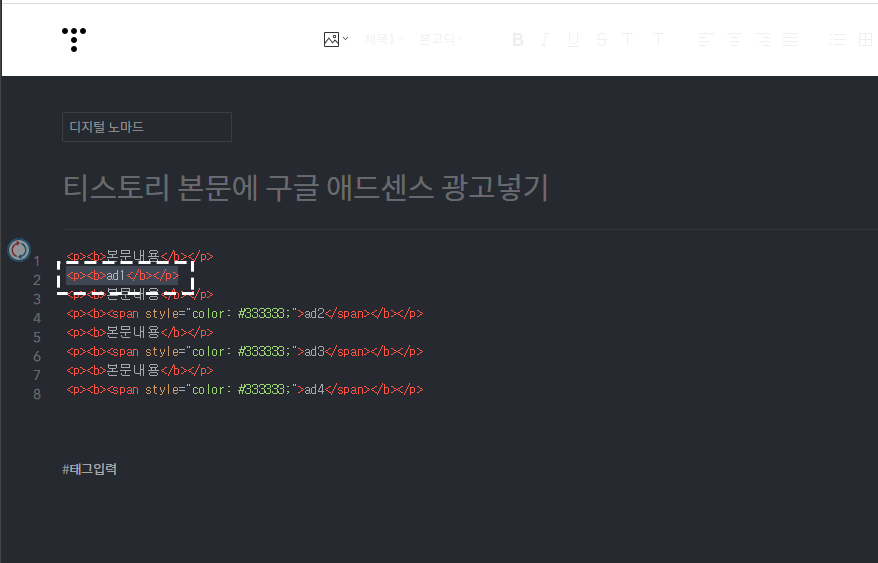The image size is (878, 563).
Task: Align text right
Action: [x=762, y=39]
